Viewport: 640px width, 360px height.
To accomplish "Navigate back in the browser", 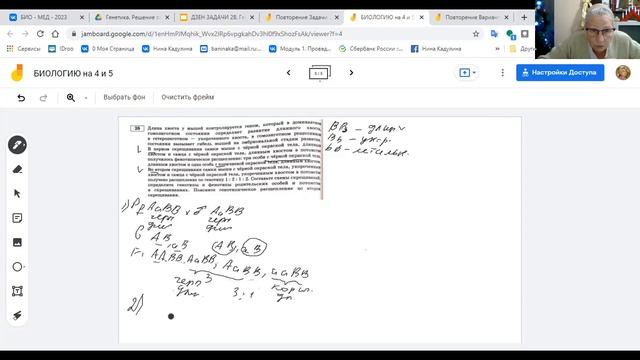I will tap(10, 34).
